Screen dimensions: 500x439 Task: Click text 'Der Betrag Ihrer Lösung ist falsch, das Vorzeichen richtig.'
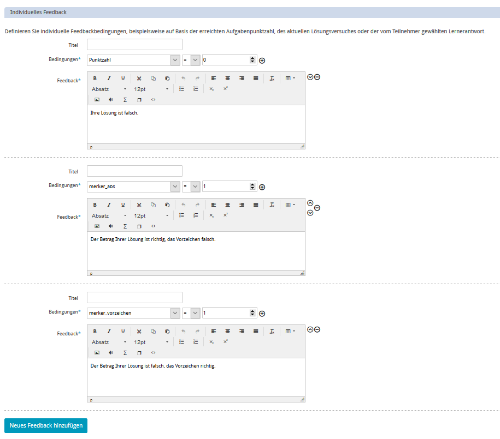click(x=153, y=366)
